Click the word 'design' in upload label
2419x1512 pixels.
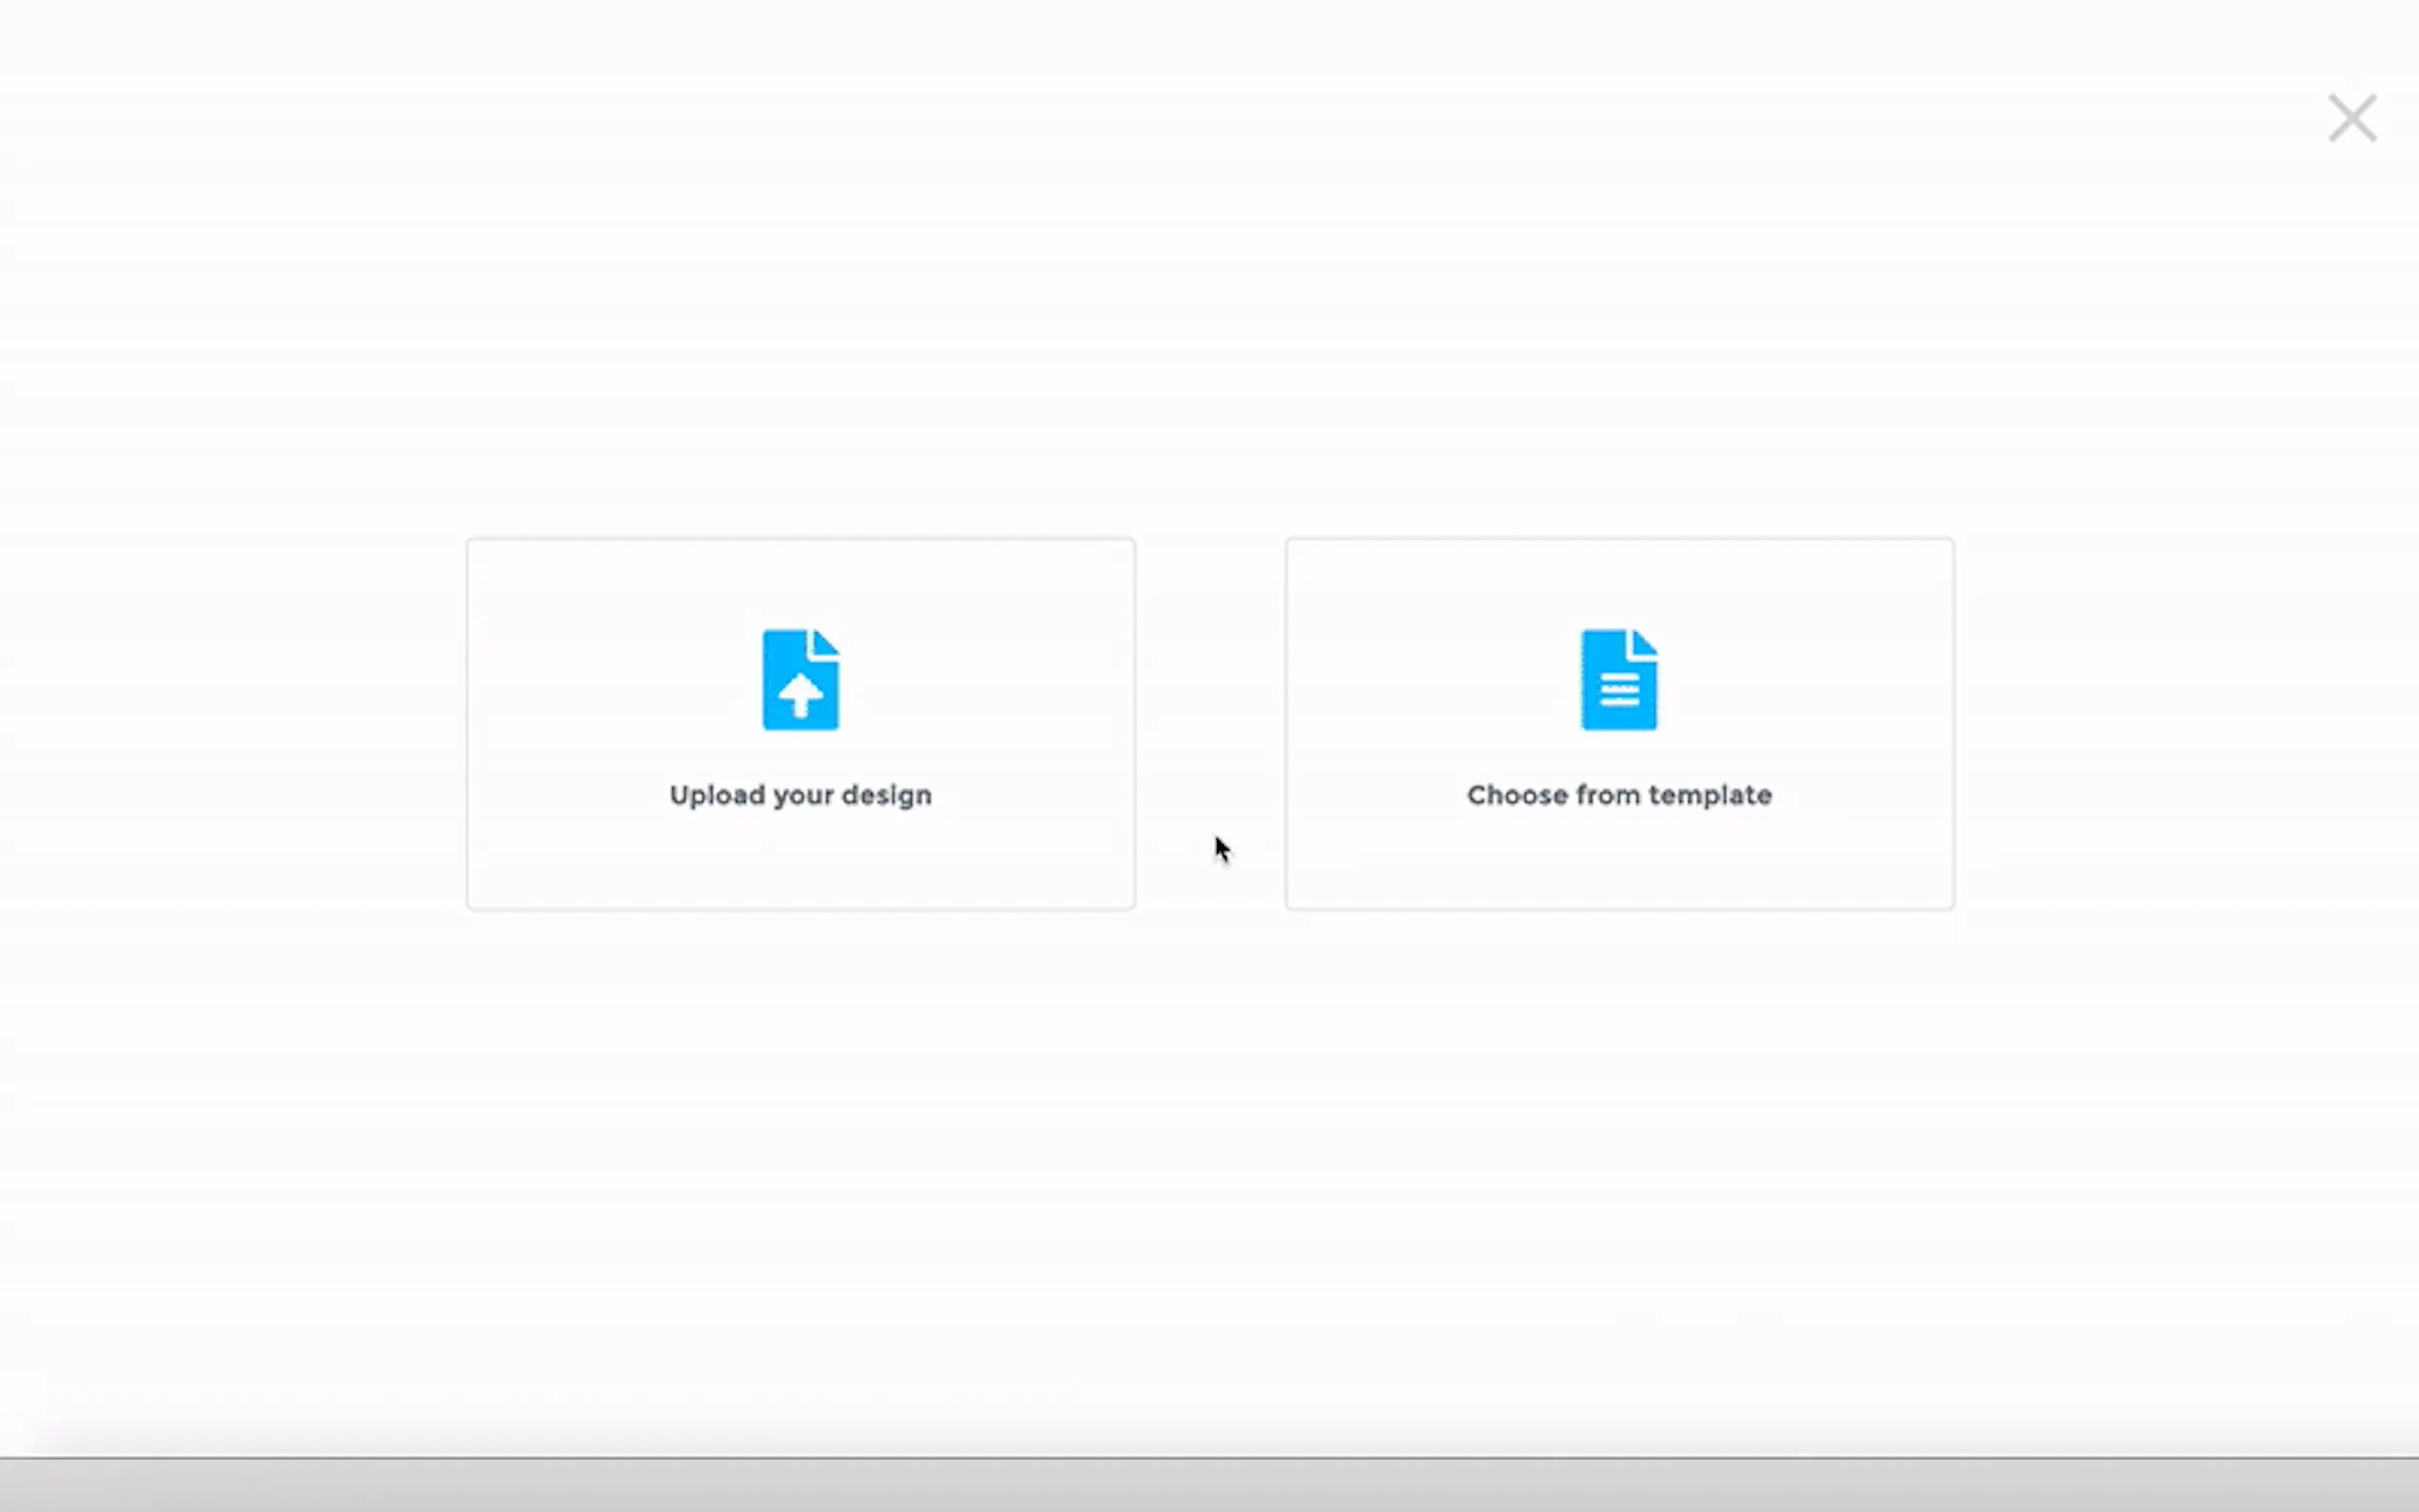[886, 795]
